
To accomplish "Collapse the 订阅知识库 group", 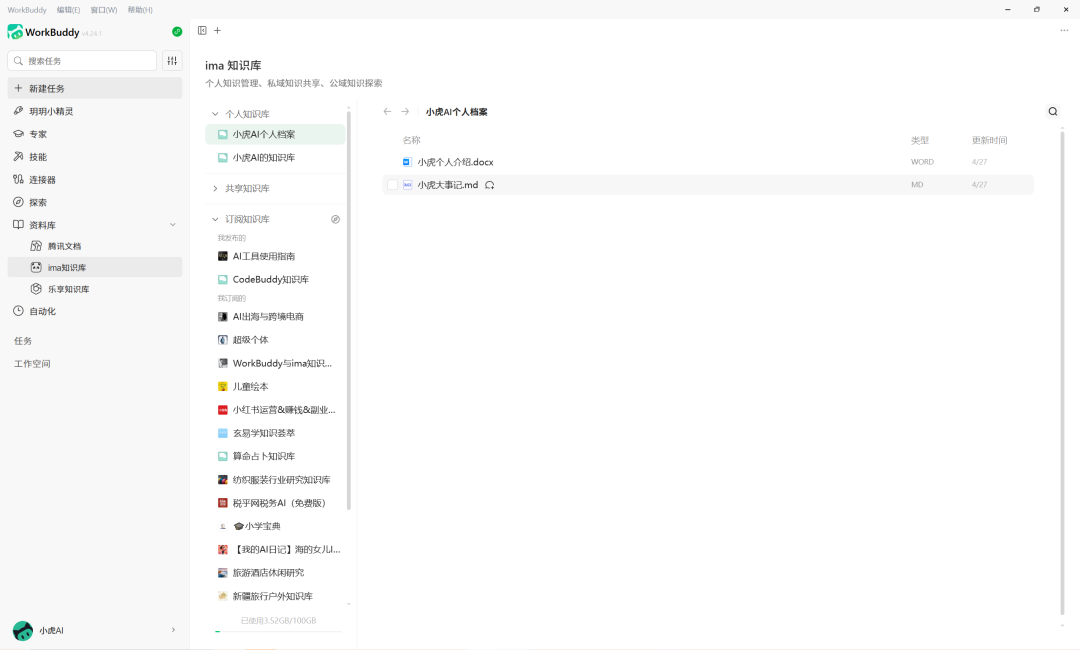I will (x=215, y=219).
